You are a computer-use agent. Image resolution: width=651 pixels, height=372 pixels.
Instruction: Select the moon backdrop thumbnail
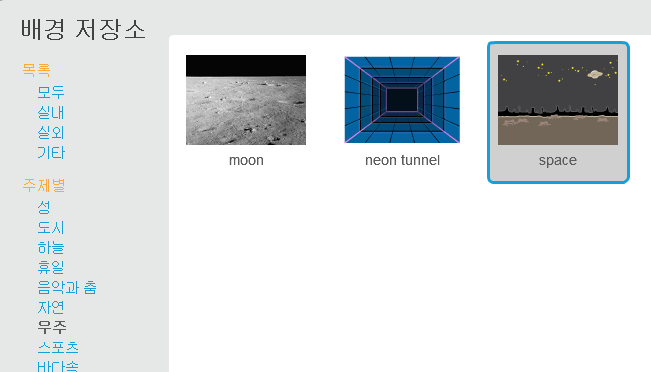click(x=246, y=100)
